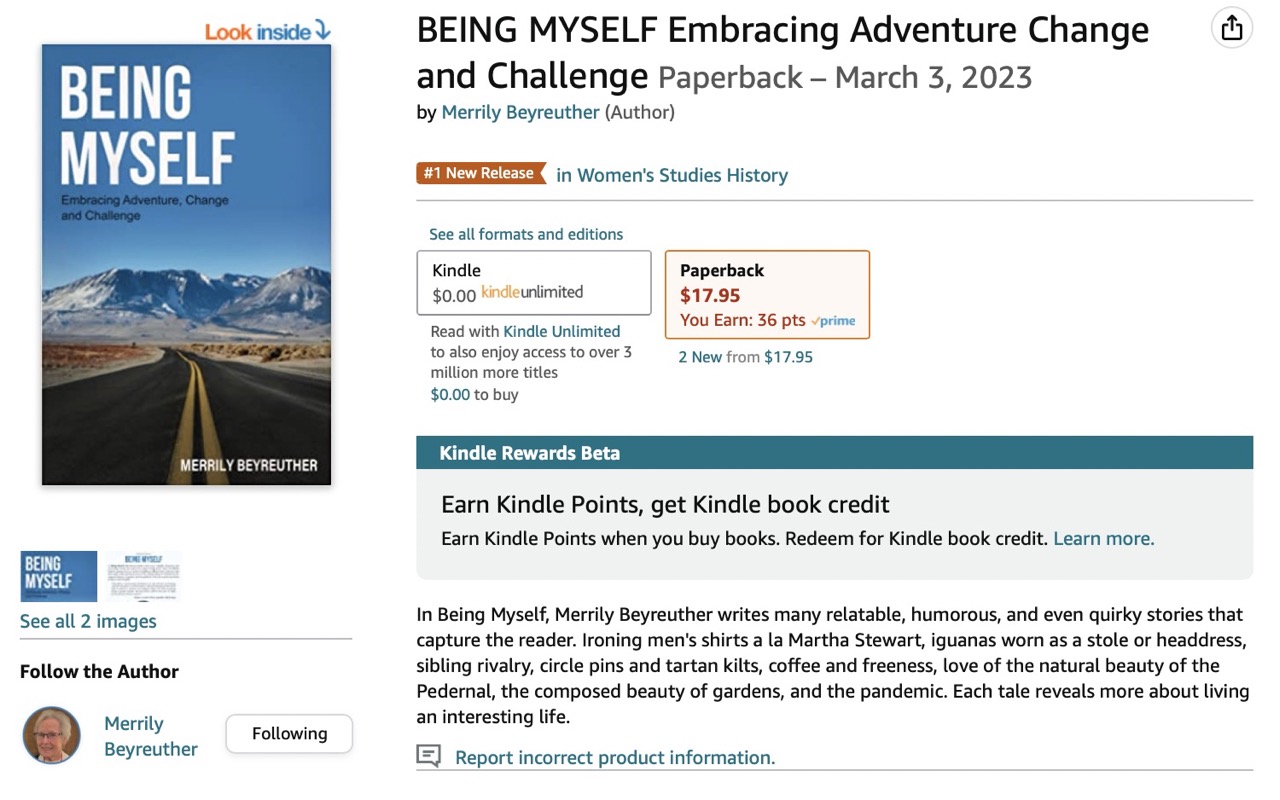Image resolution: width=1280 pixels, height=800 pixels.
Task: Open the Women's Studies History category link
Action: coord(672,175)
